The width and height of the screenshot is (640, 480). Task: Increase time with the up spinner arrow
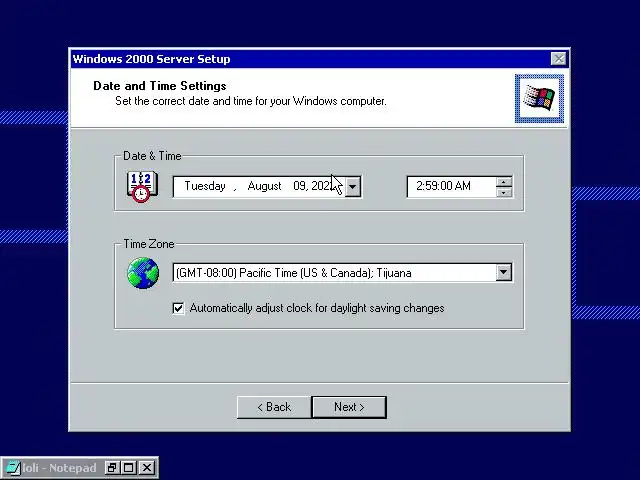tap(504, 182)
